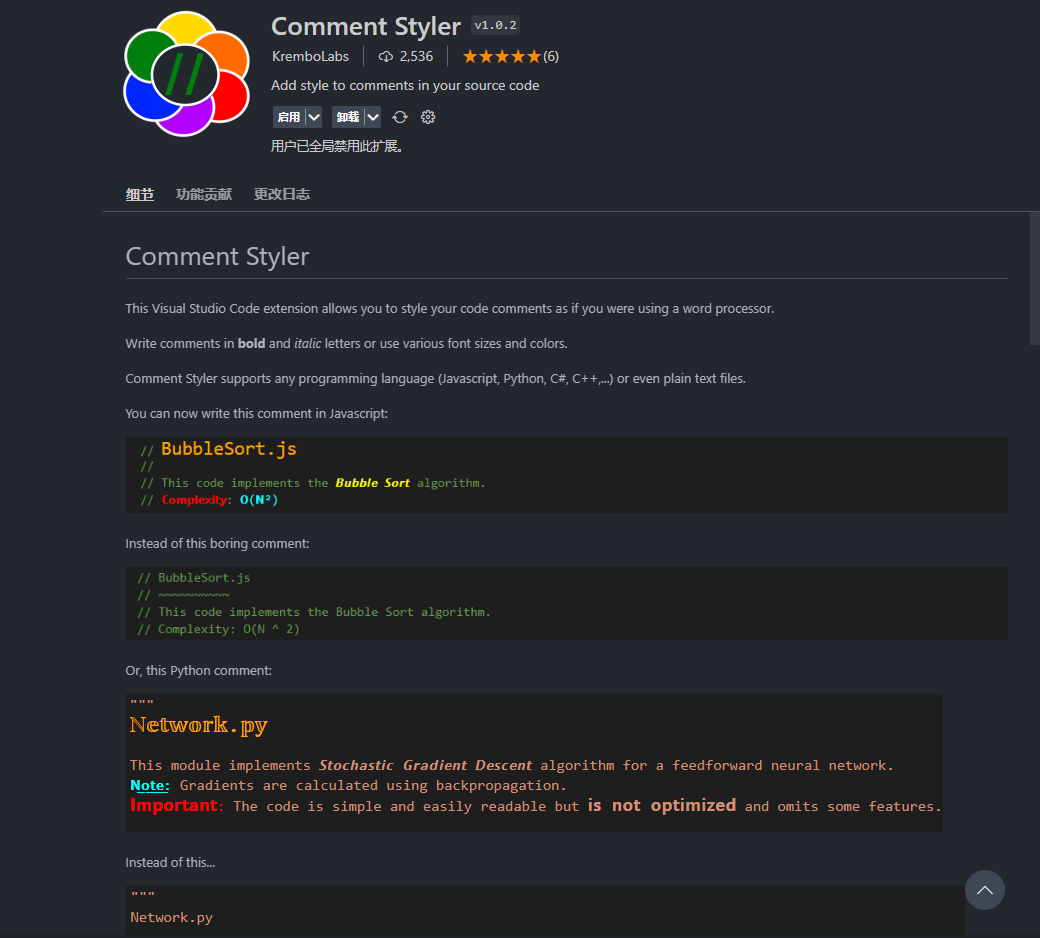Viewport: 1040px width, 938px height.
Task: Open the KremboLabs publisher link
Action: click(310, 56)
